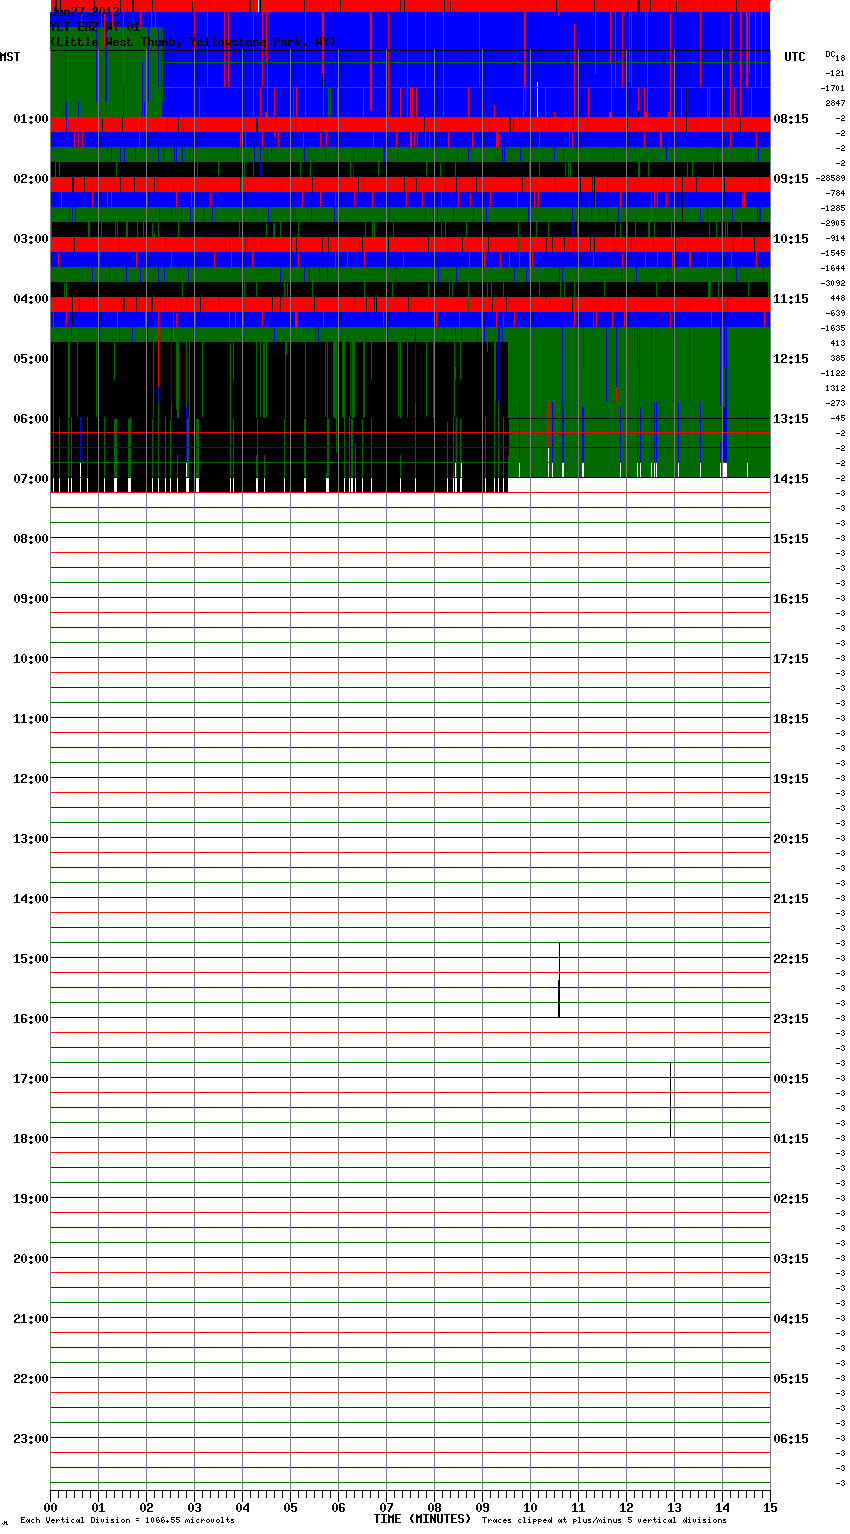Click the '05:00' MST time label
Screen dimensions: 850x1534
tap(31, 359)
